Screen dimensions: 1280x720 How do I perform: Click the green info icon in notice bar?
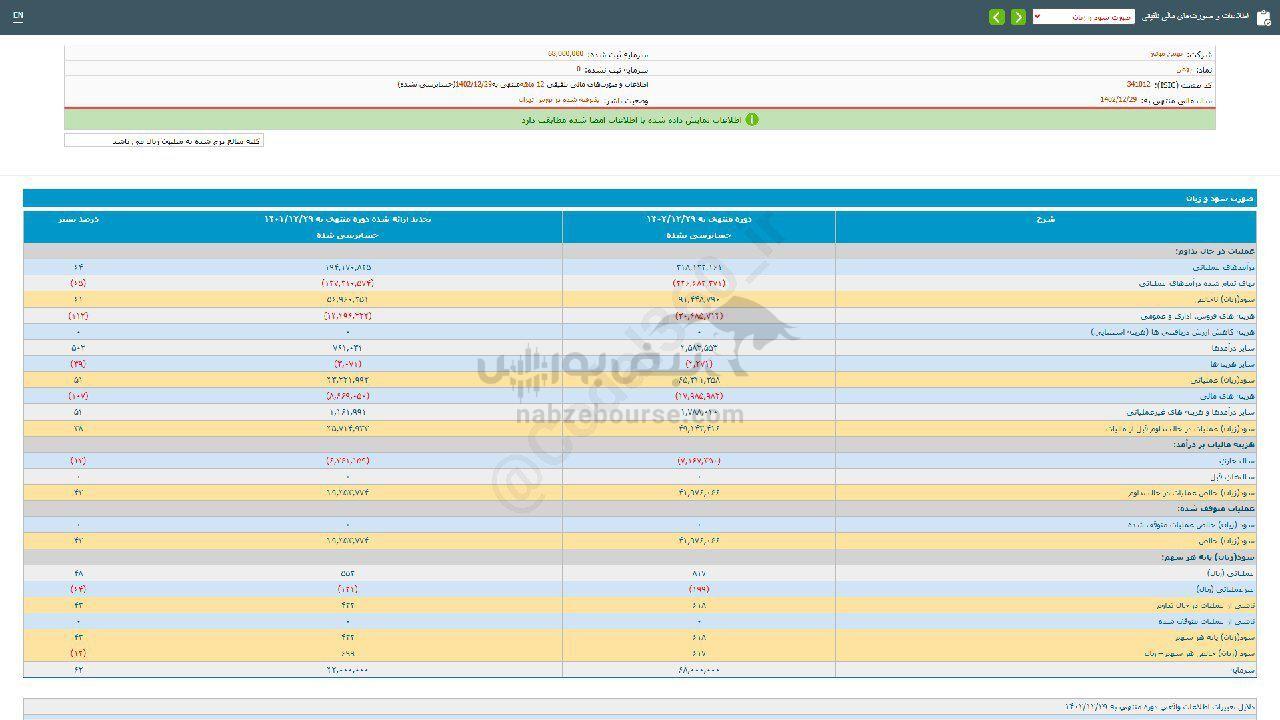tap(752, 119)
